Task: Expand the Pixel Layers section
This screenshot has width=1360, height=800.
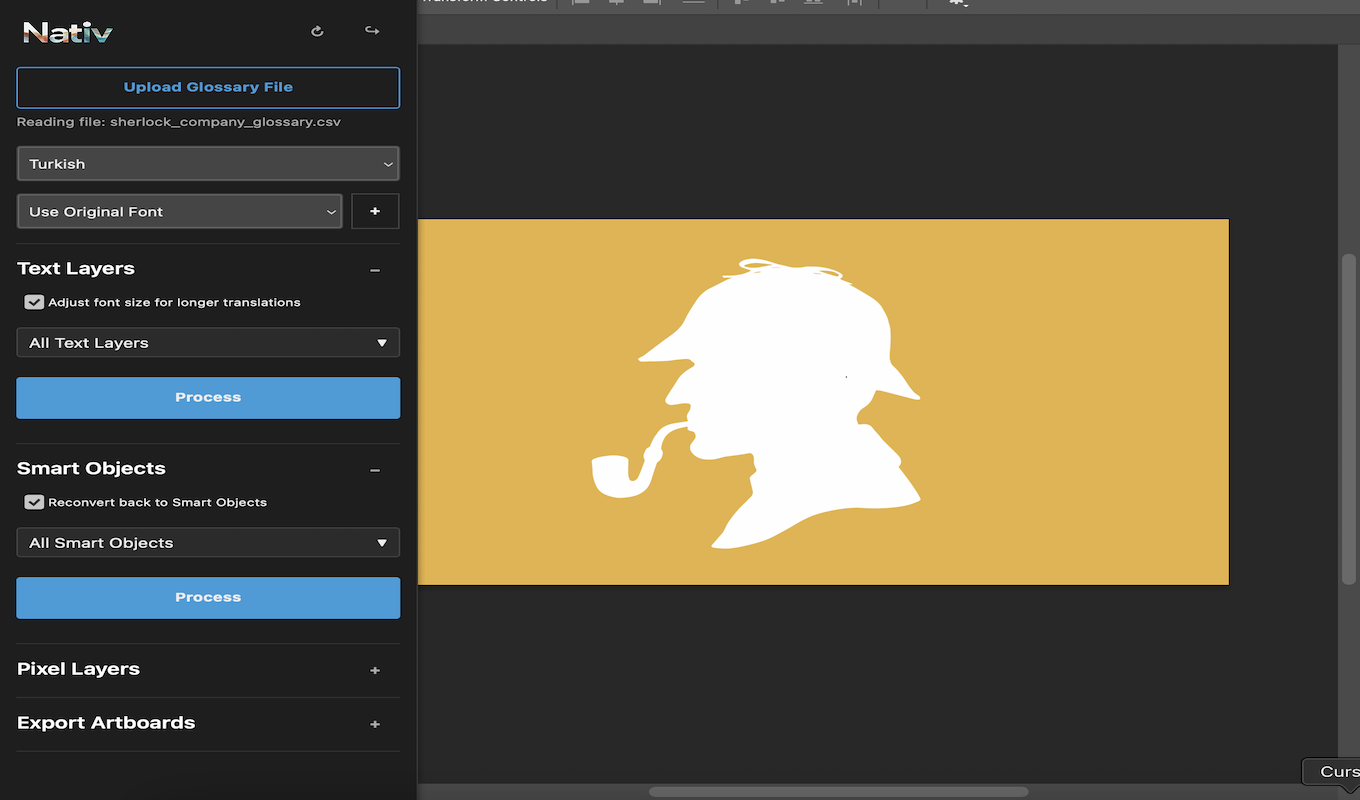Action: [375, 670]
